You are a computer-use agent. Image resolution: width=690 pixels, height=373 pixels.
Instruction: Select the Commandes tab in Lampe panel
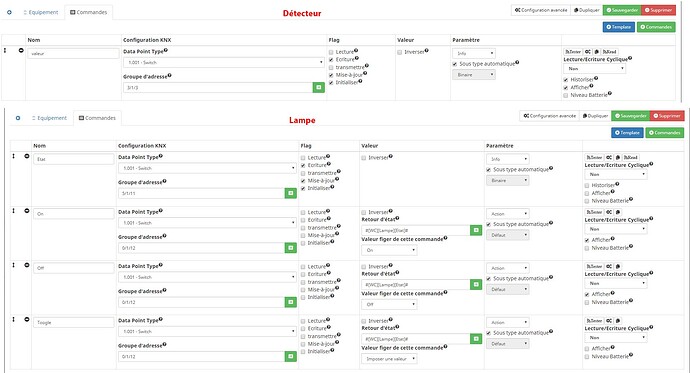[x=97, y=118]
